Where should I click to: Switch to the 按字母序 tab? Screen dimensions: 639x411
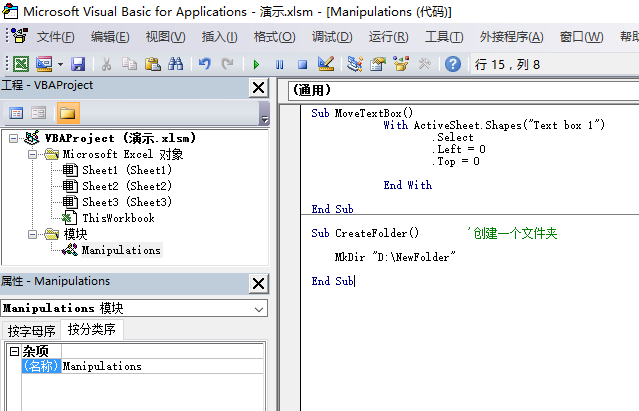[x=31, y=331]
